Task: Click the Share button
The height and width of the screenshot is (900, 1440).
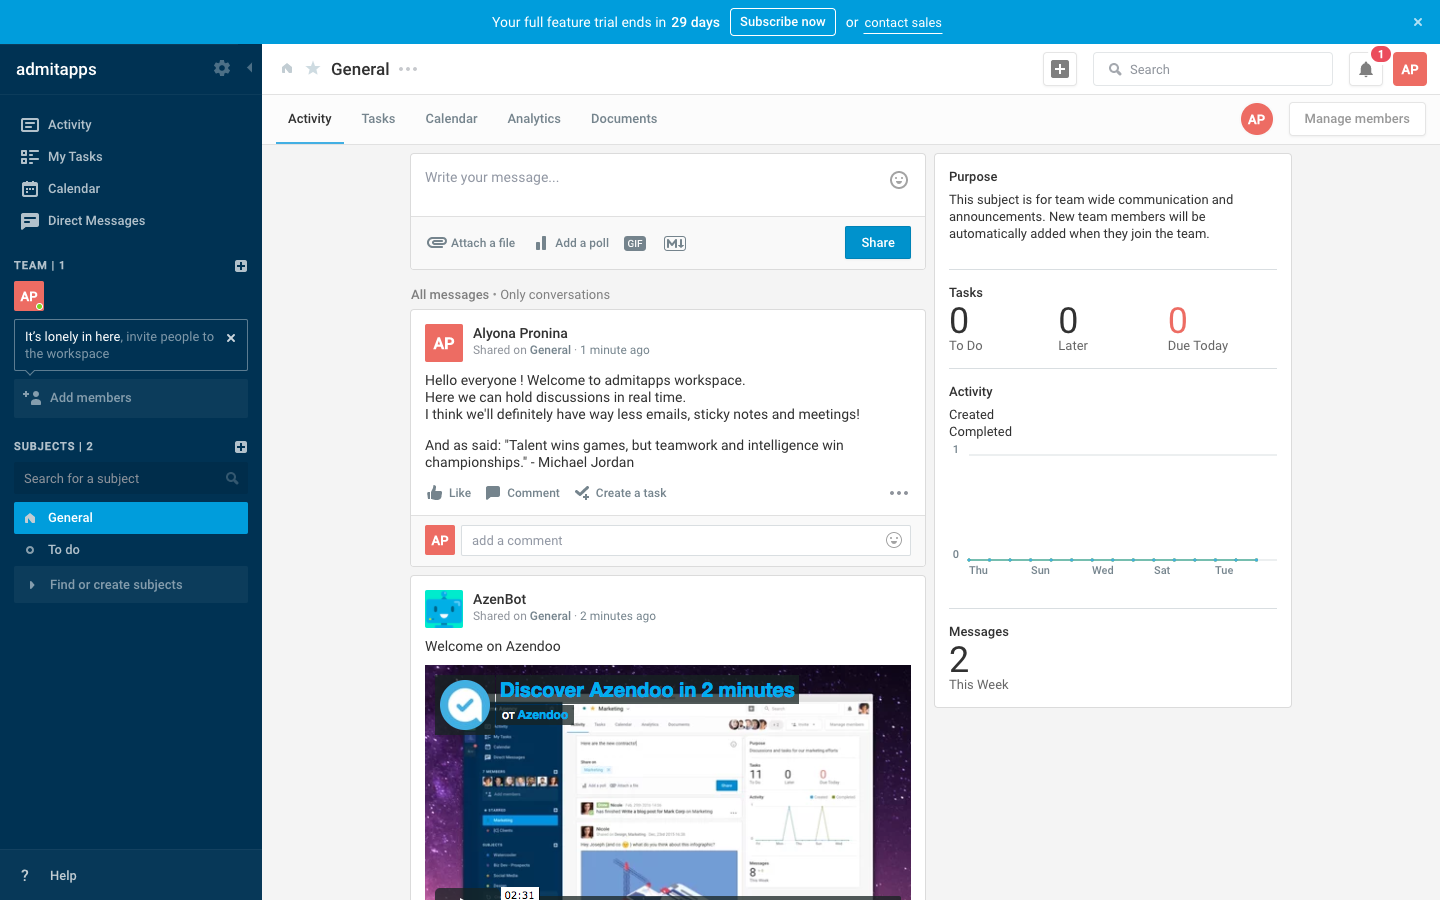Action: (x=878, y=242)
